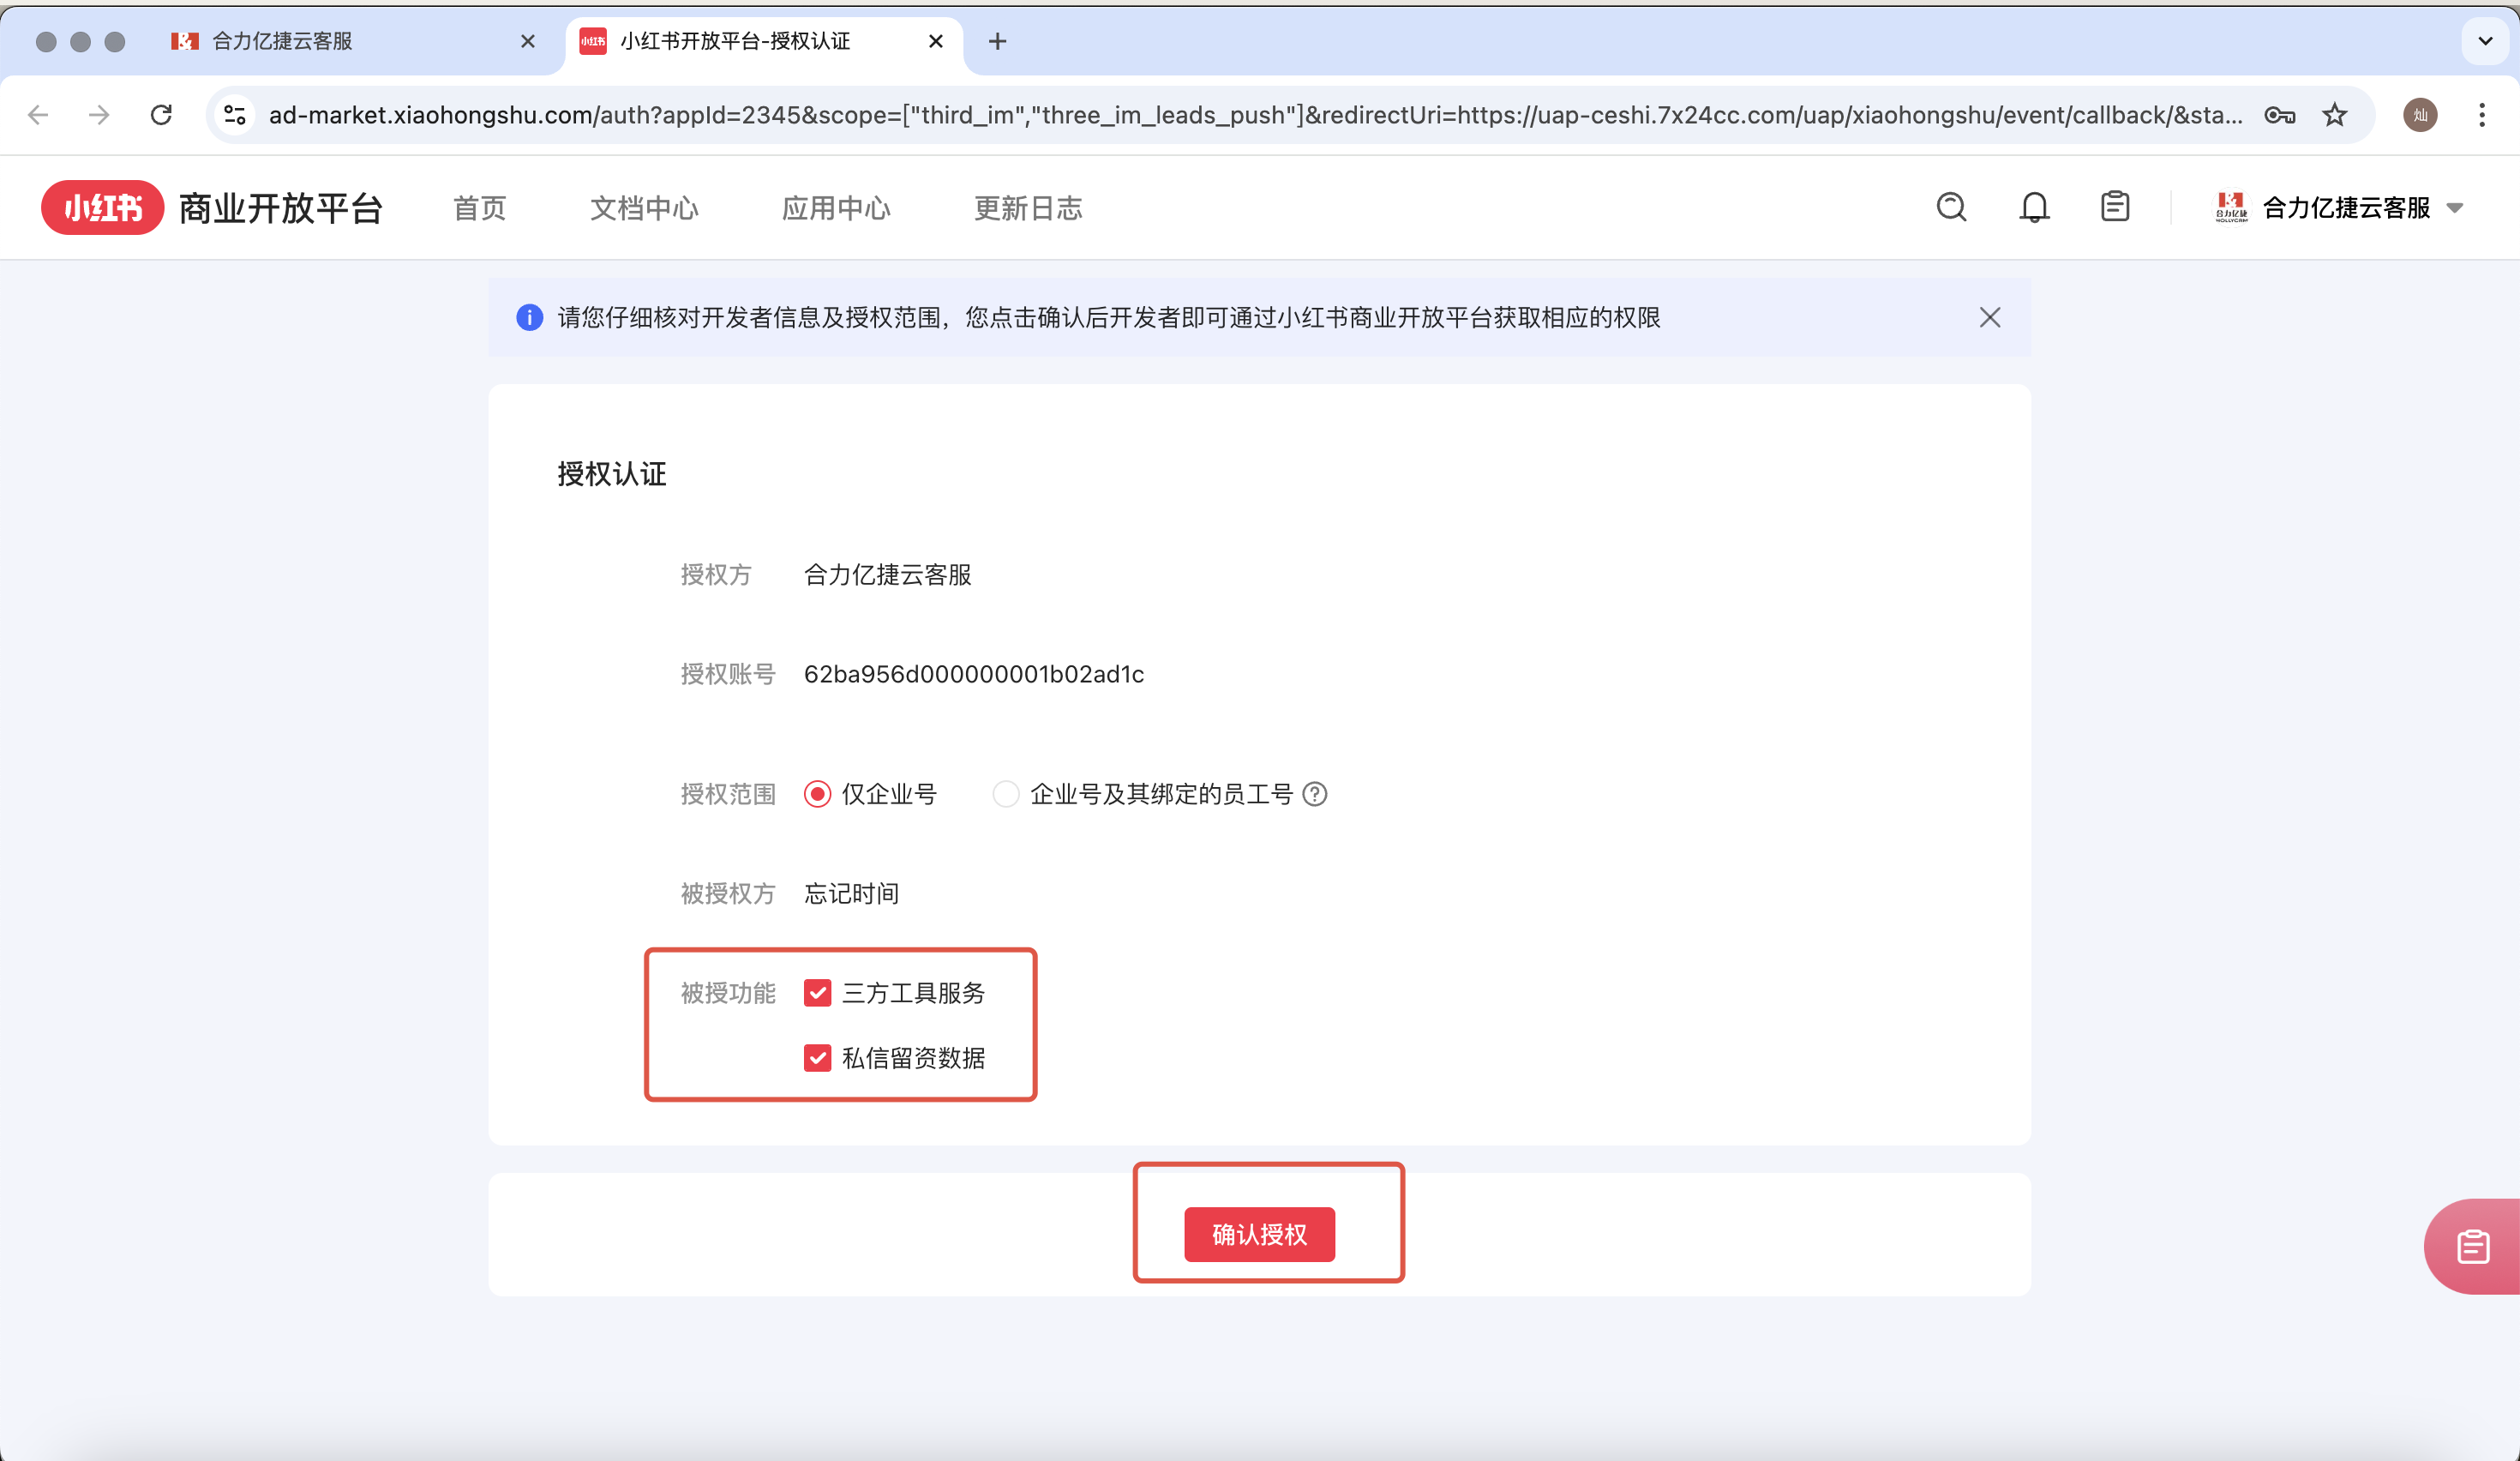Open a new browser tab
This screenshot has width=2520, height=1461.
point(997,41)
